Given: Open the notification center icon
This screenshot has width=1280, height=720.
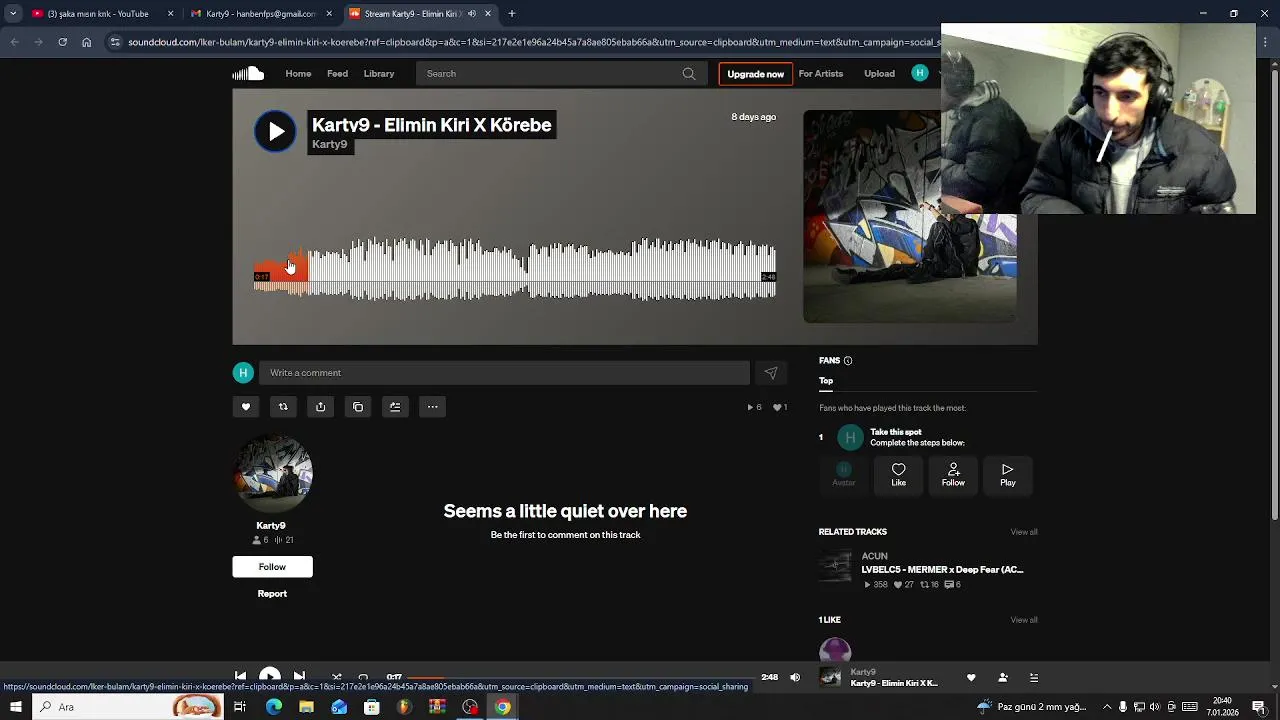Looking at the screenshot, I should click(1259, 707).
